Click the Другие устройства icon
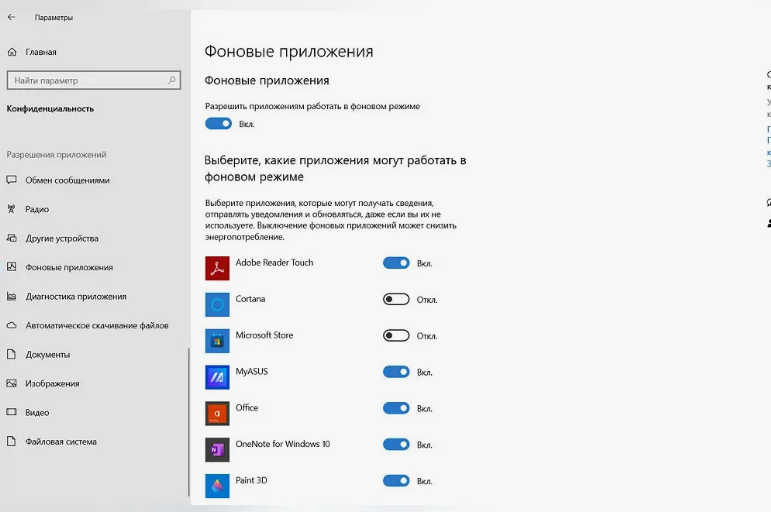The width and height of the screenshot is (771, 512). pos(11,238)
